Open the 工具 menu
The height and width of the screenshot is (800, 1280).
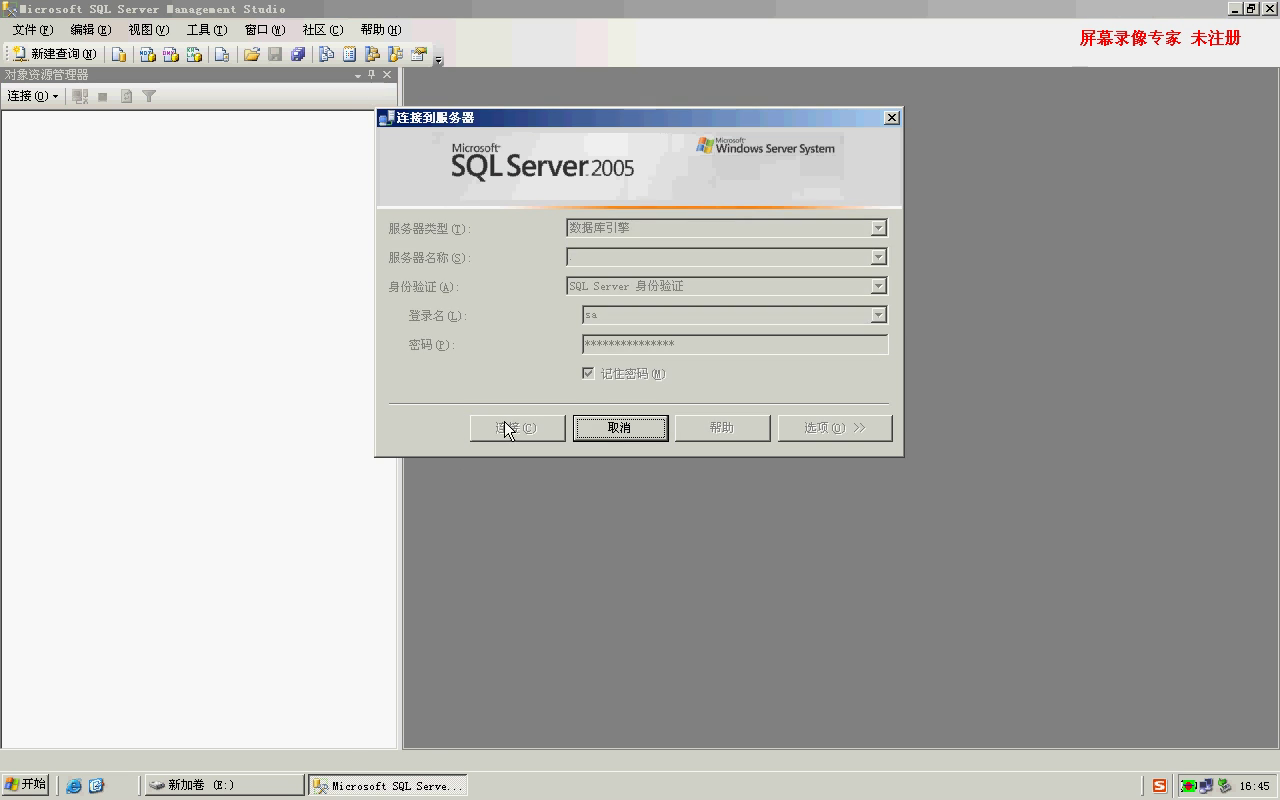206,30
